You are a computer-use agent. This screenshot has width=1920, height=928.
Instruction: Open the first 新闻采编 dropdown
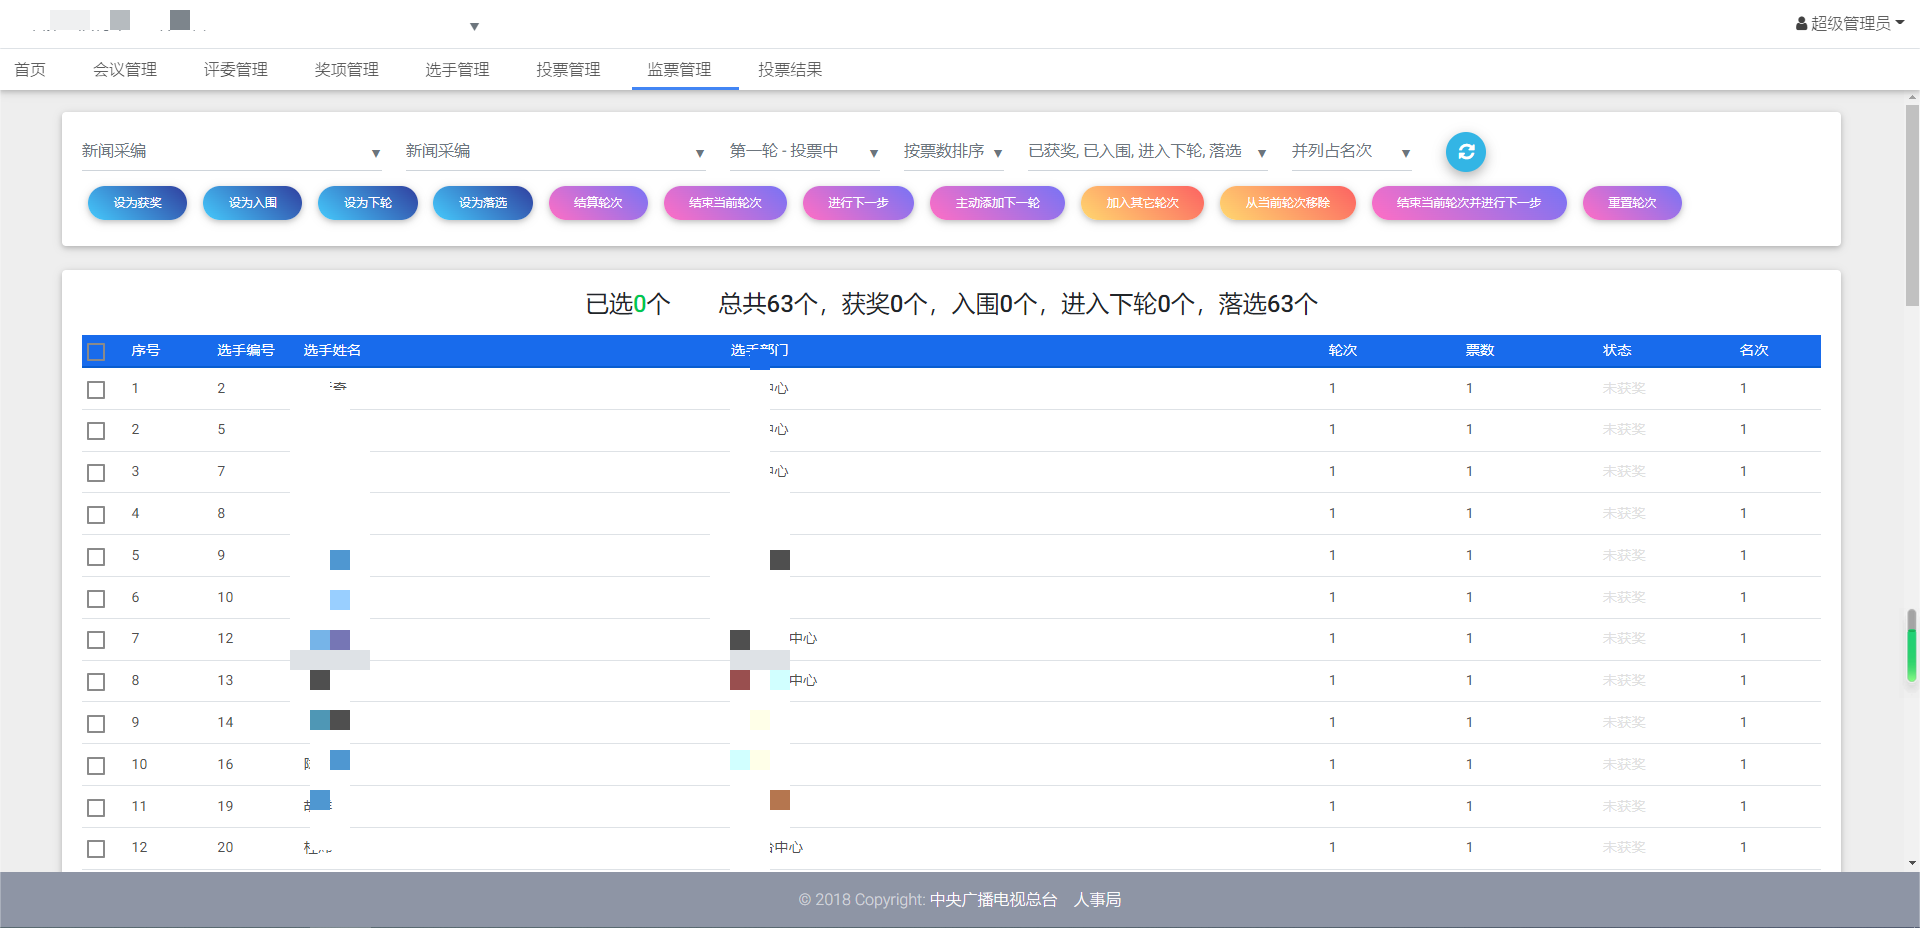click(x=231, y=151)
